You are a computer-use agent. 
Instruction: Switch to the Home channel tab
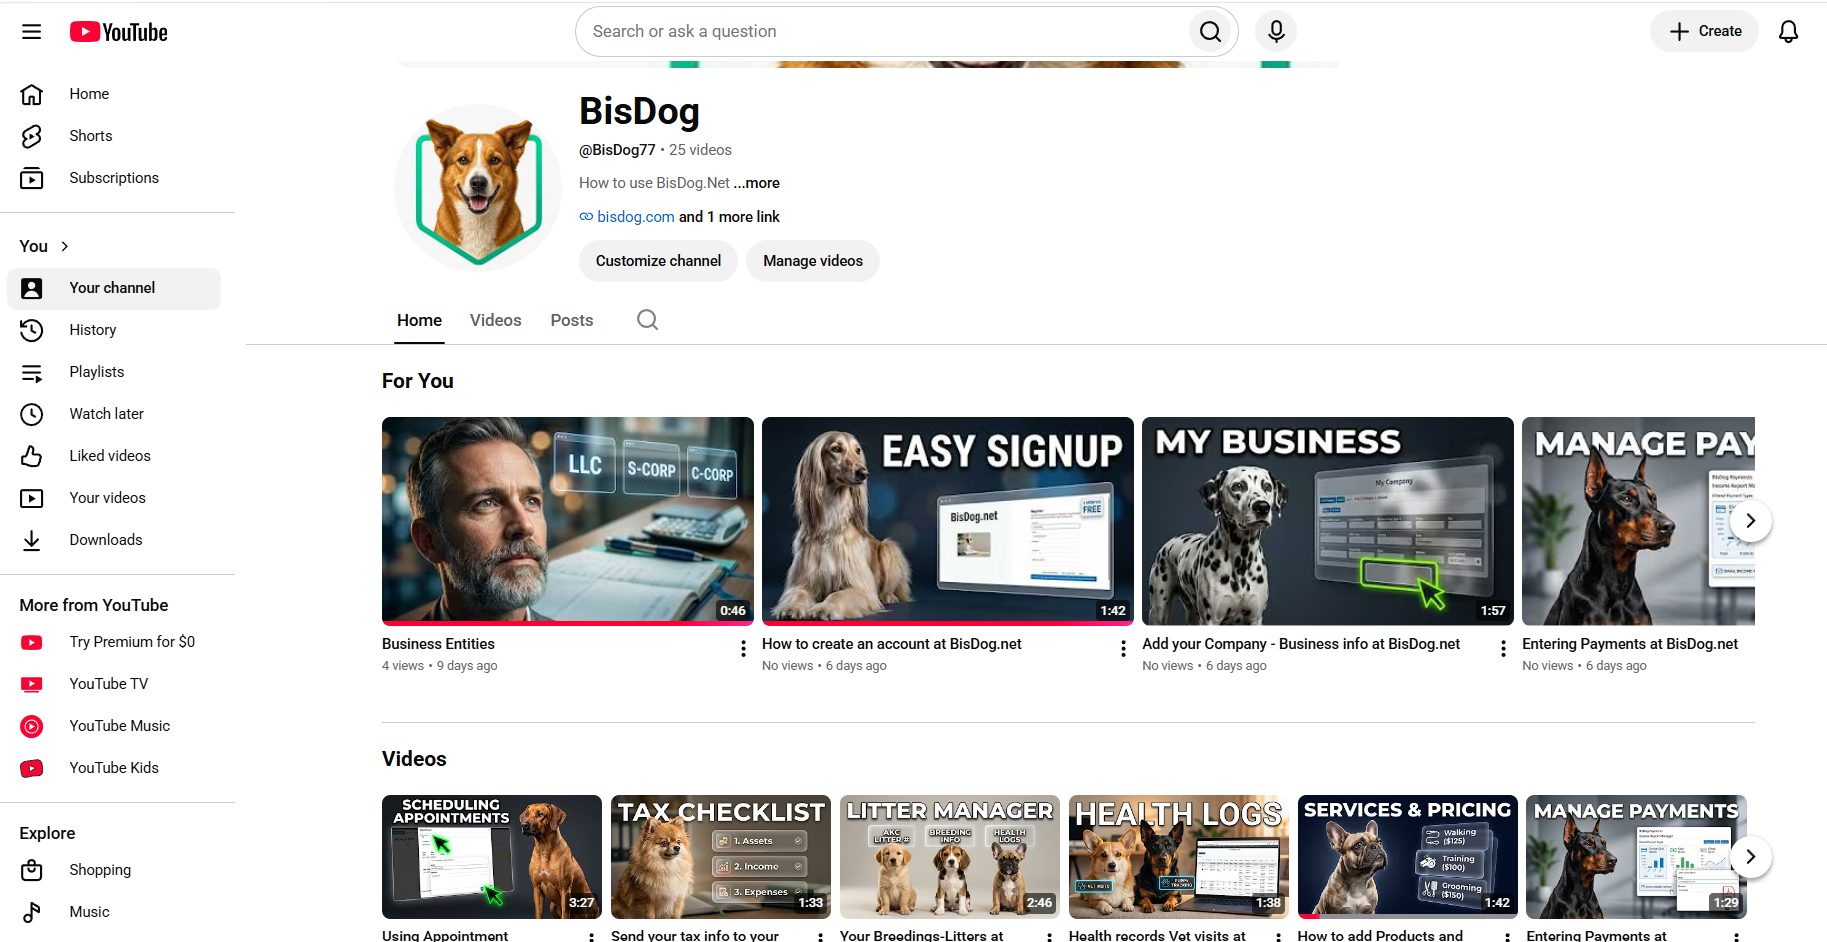click(419, 320)
